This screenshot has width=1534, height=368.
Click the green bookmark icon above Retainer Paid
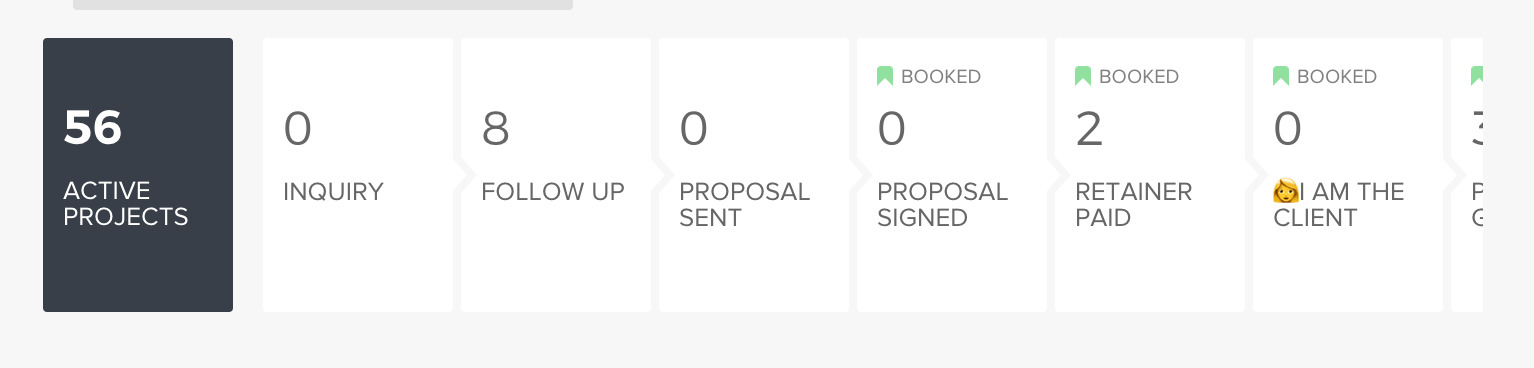(1082, 76)
